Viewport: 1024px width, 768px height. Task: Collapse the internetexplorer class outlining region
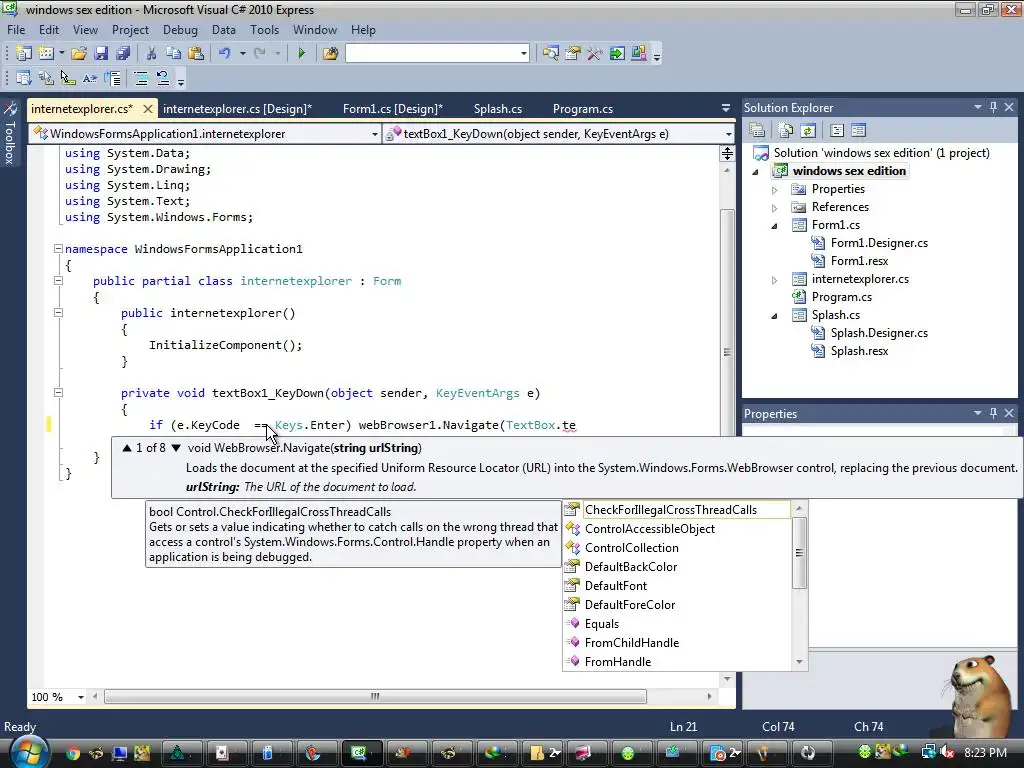click(x=58, y=281)
